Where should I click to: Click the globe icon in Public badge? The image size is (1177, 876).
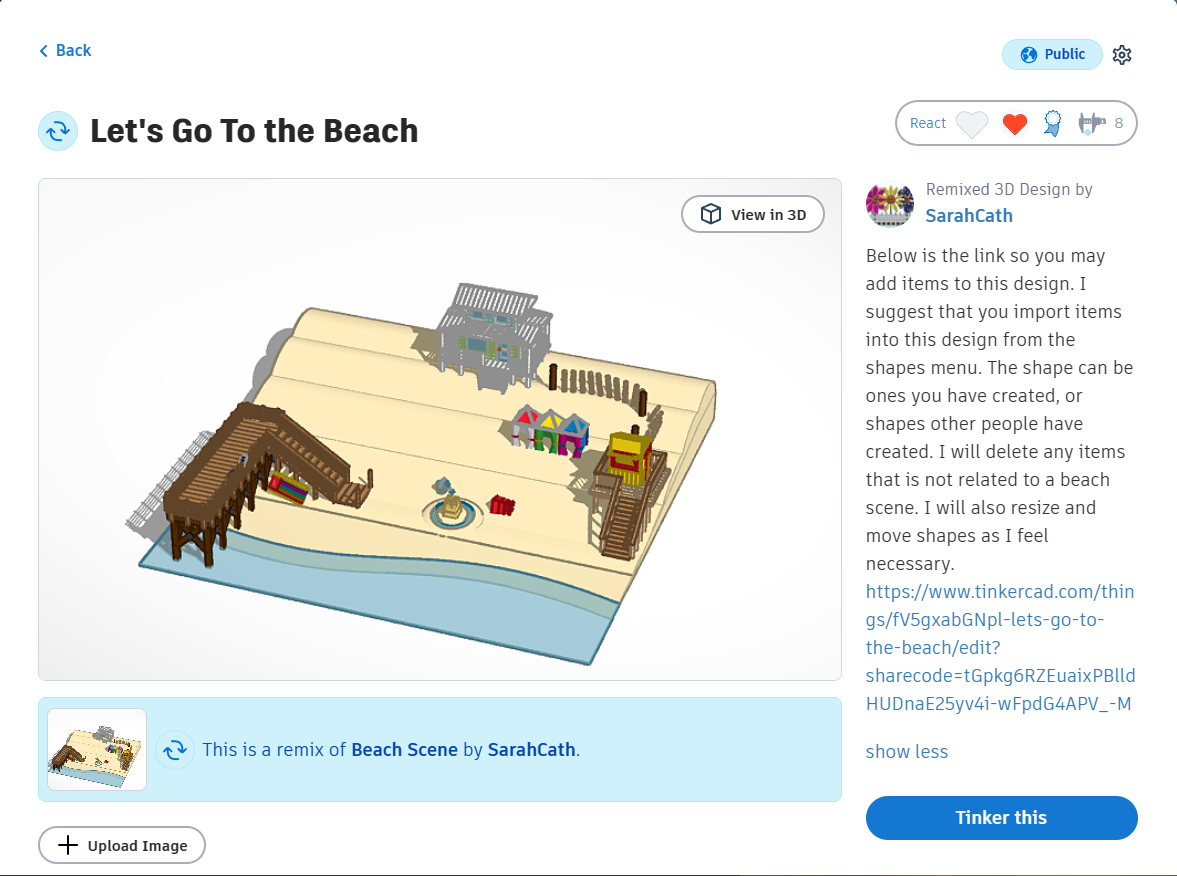(x=1028, y=55)
